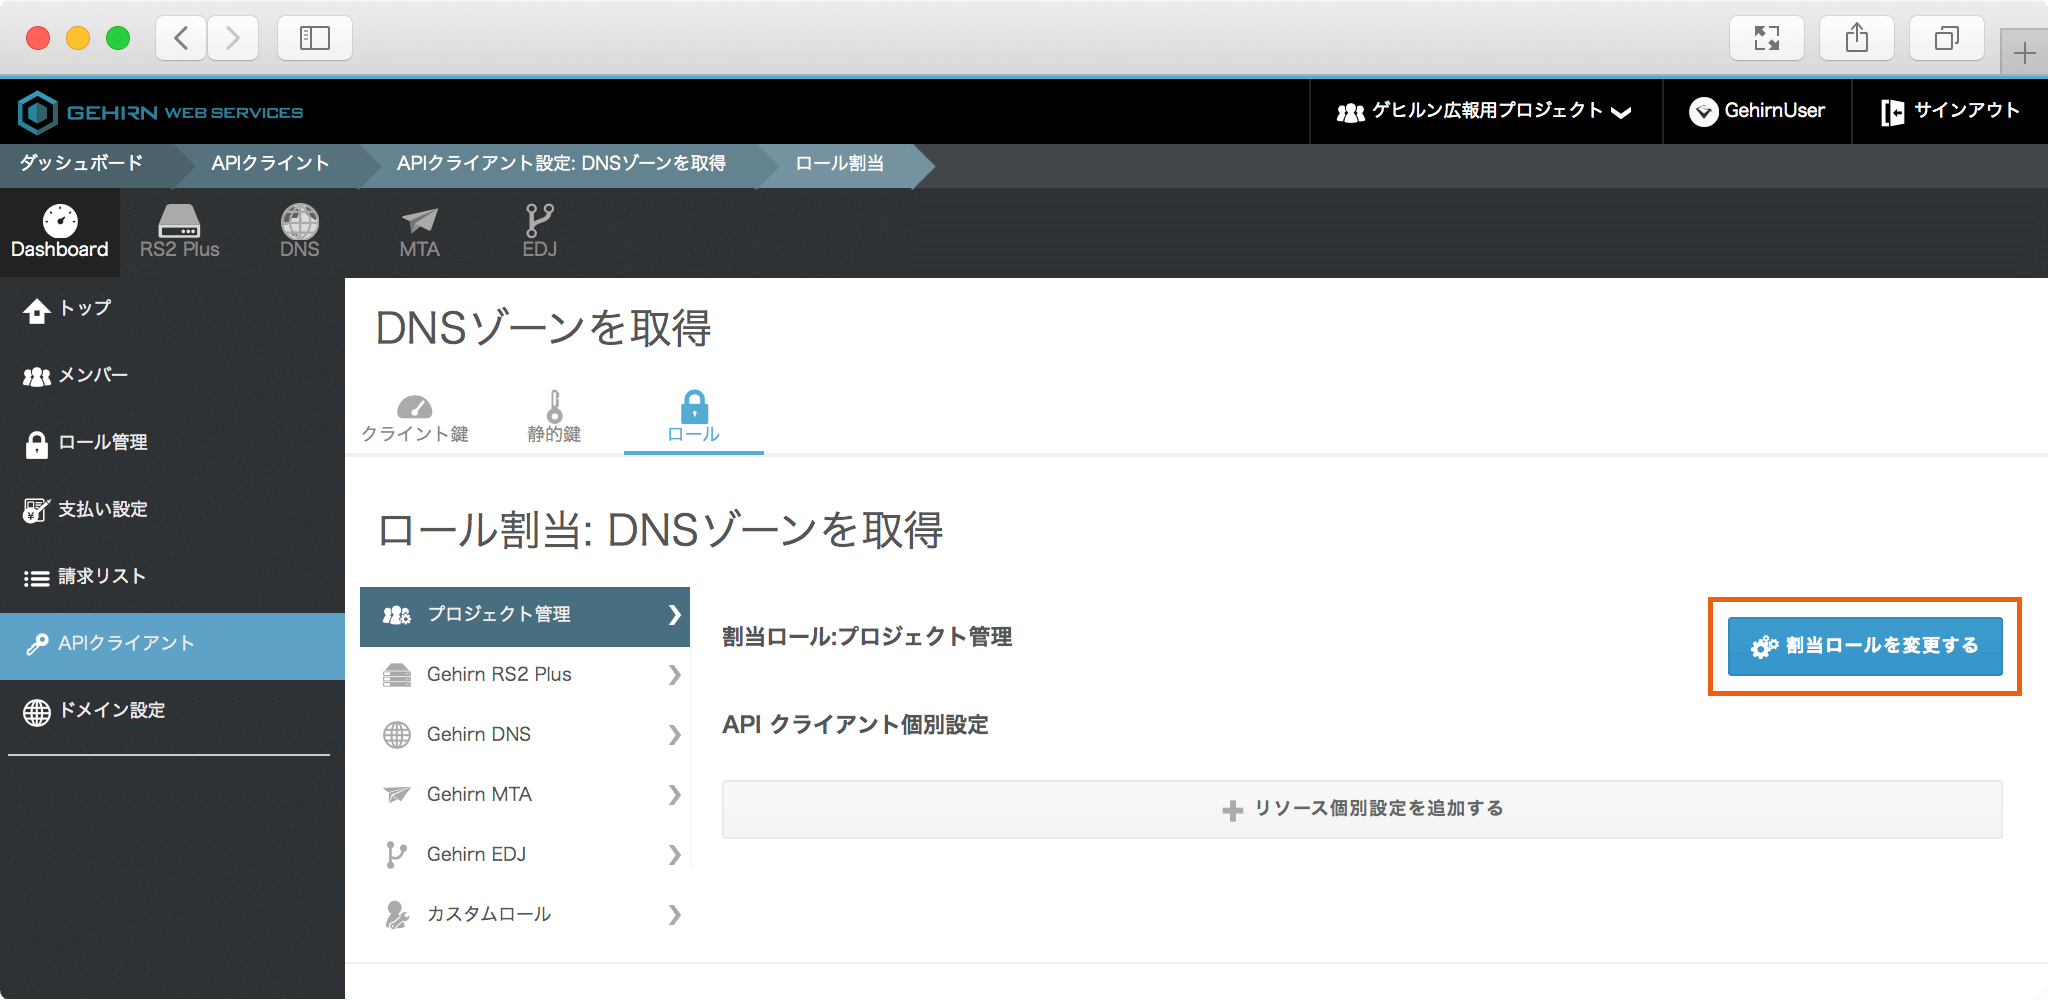Go to APIクライアント breadcrumb

coord(270,164)
